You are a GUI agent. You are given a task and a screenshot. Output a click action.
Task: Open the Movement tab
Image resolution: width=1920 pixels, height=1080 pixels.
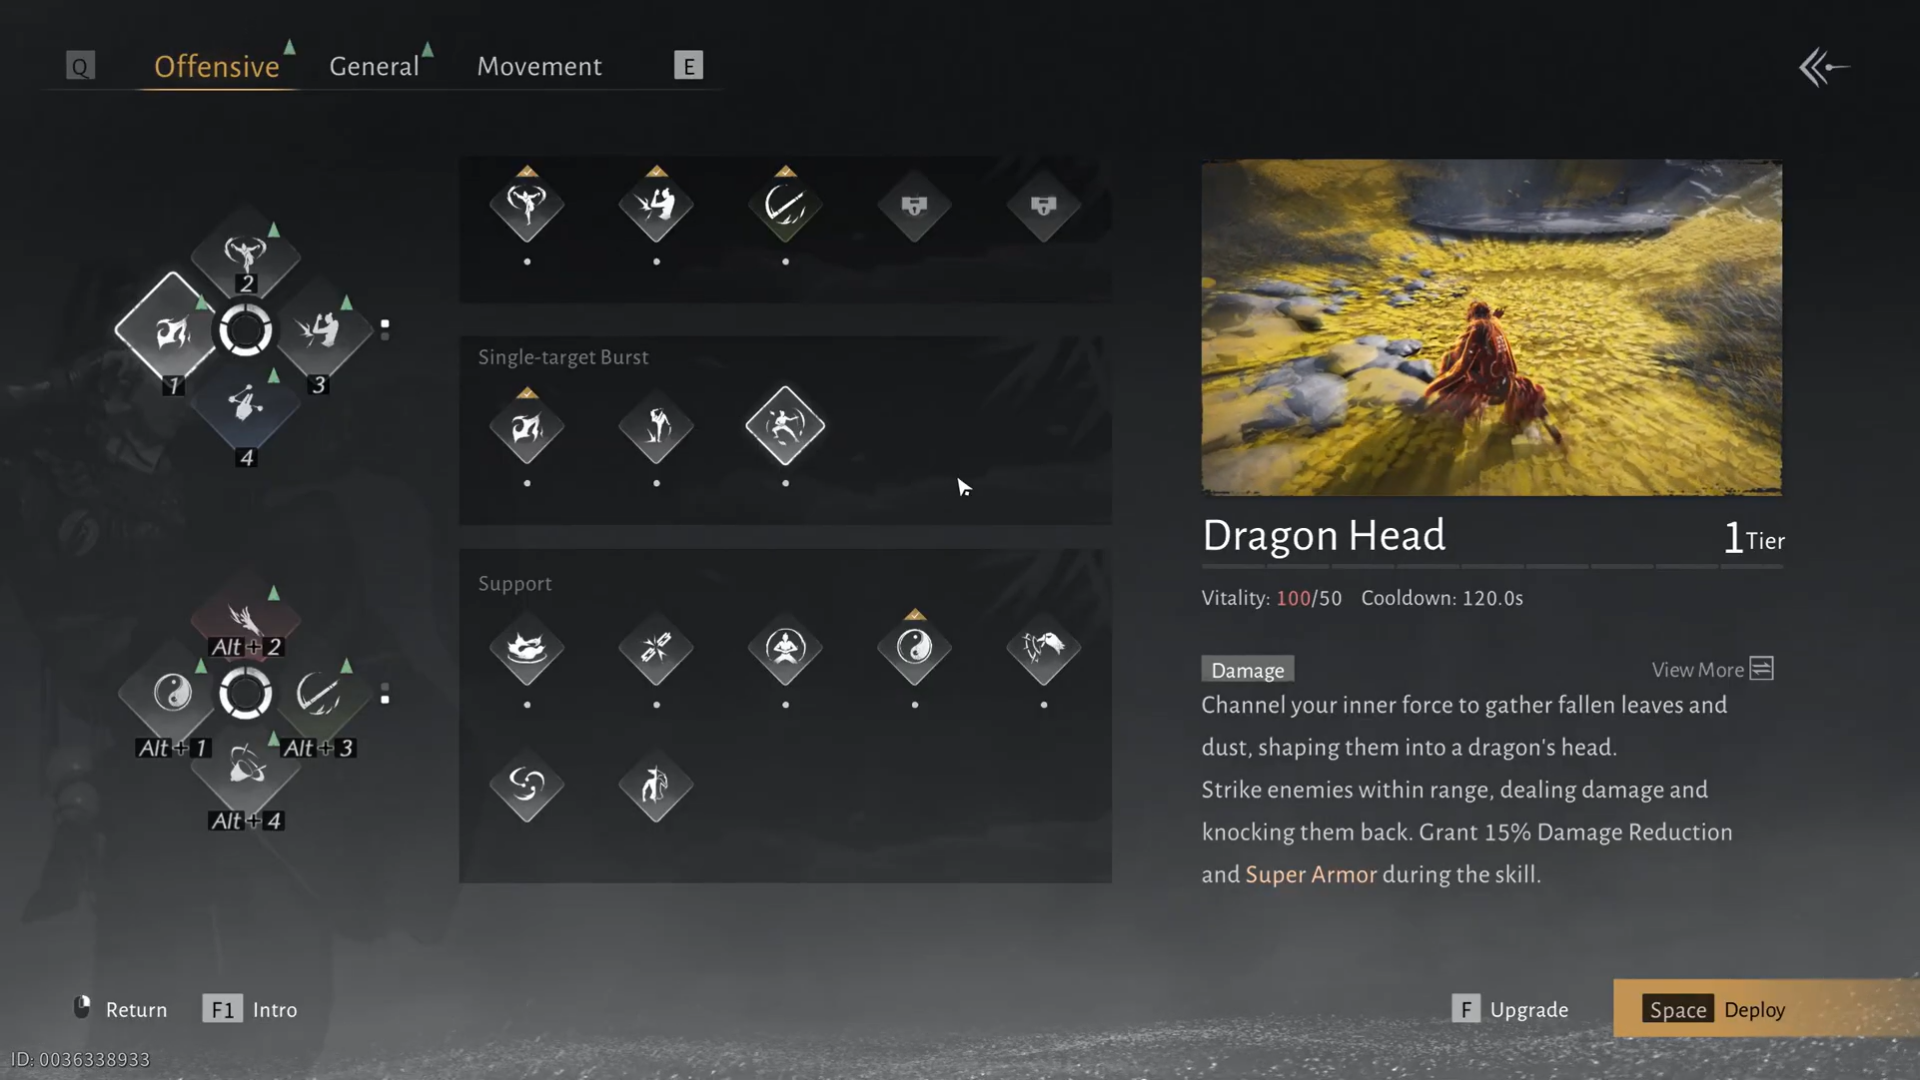click(x=539, y=66)
